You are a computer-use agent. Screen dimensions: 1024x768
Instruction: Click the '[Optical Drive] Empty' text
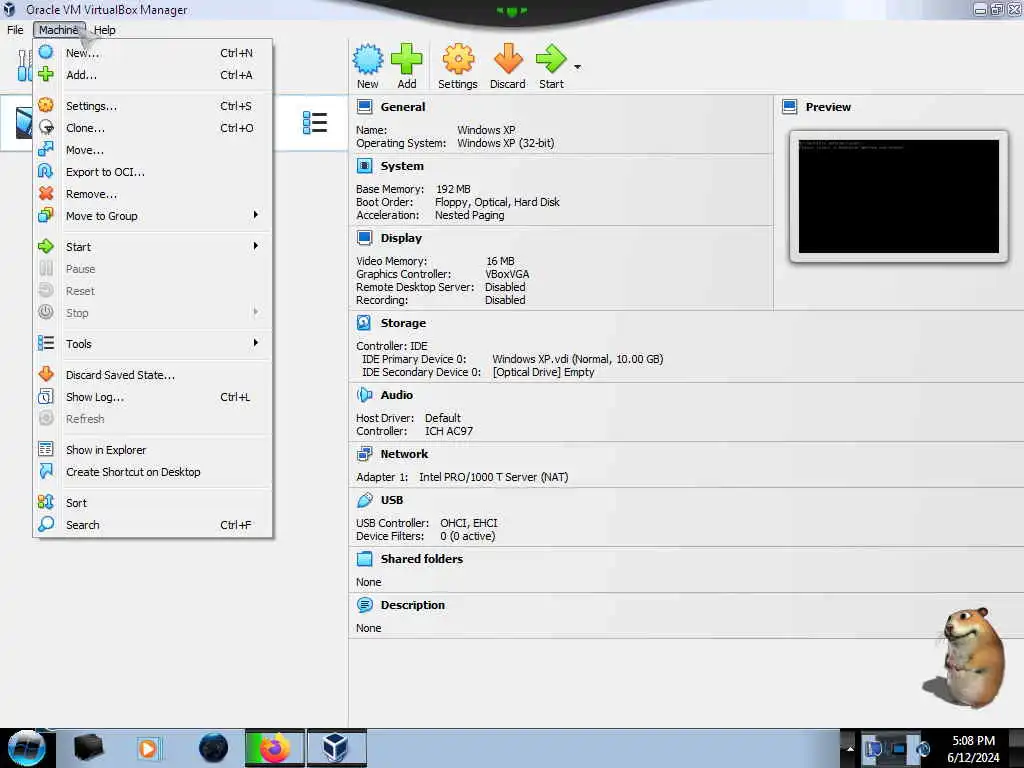tap(543, 372)
